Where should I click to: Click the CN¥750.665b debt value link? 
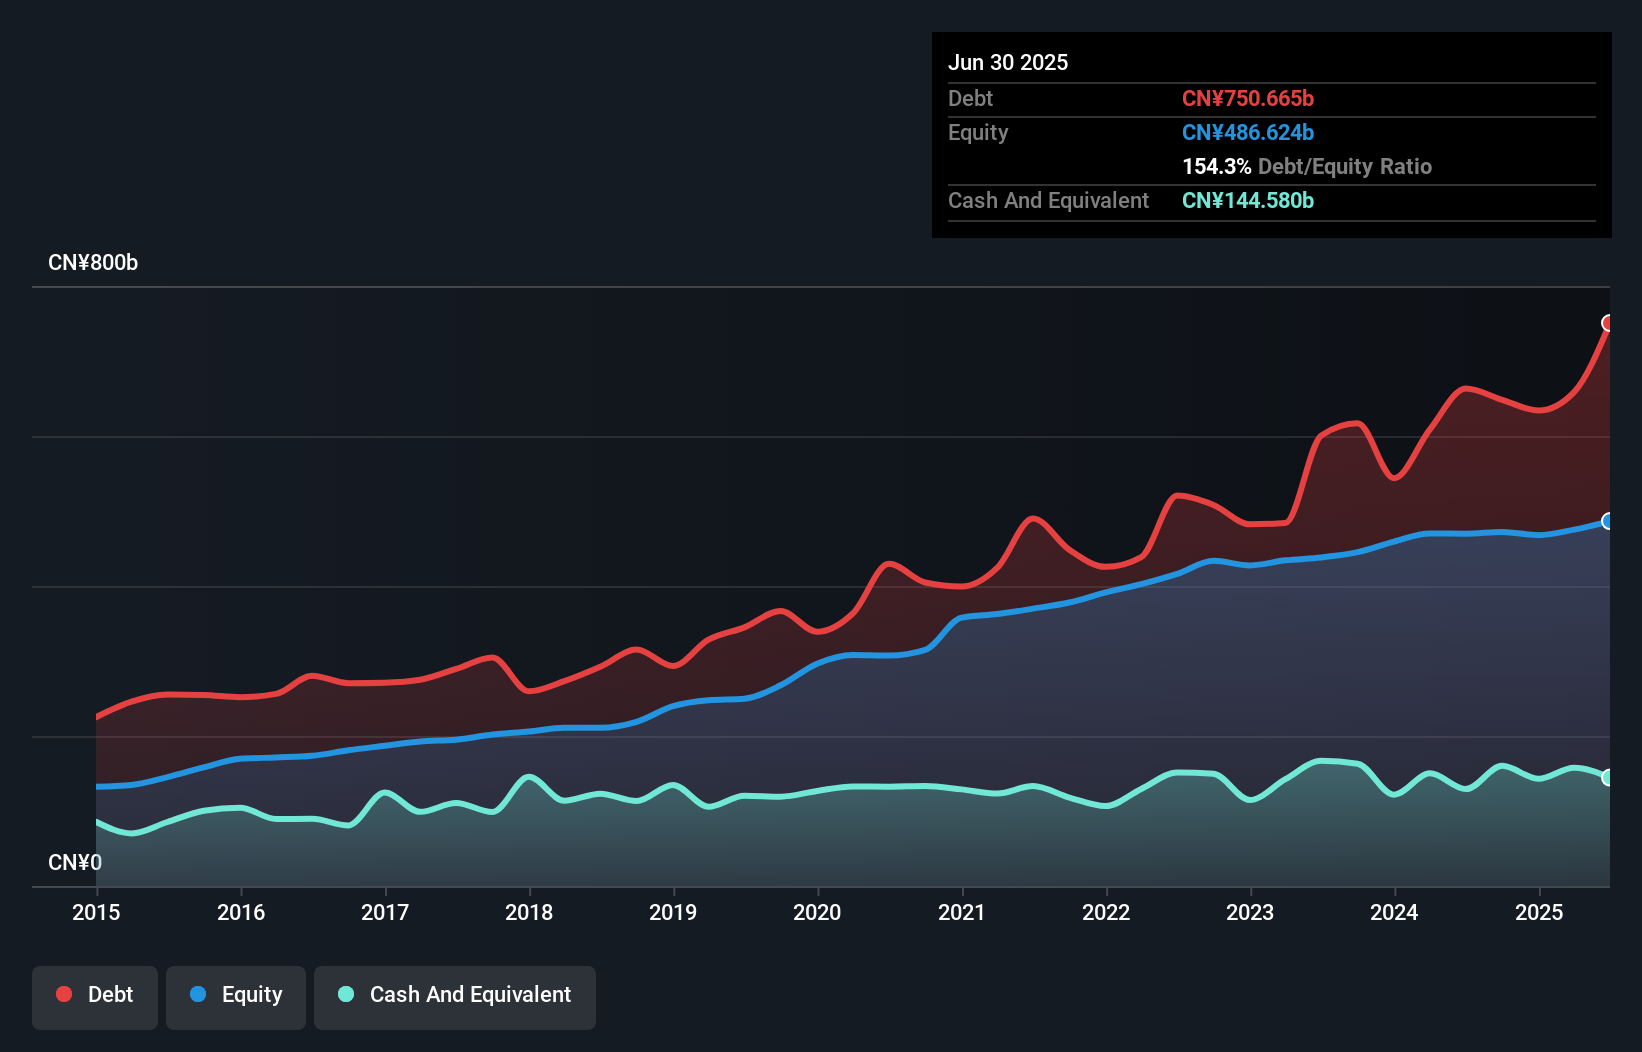1249,98
